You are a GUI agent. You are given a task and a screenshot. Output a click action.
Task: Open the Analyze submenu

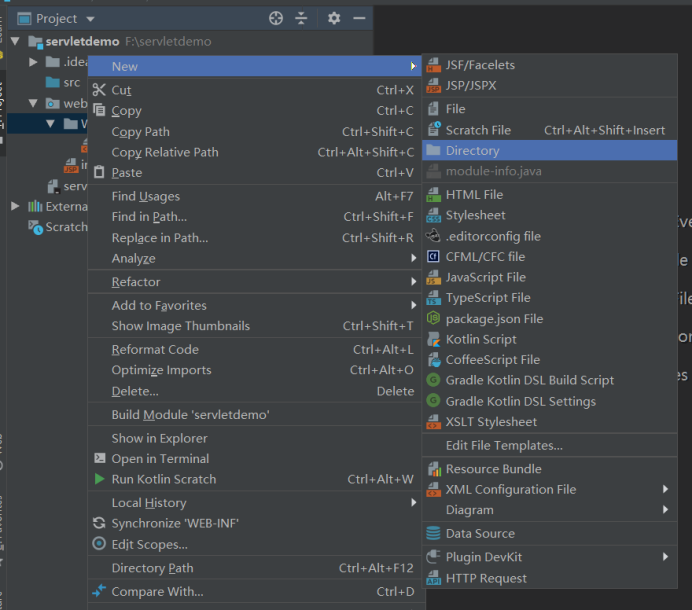255,258
